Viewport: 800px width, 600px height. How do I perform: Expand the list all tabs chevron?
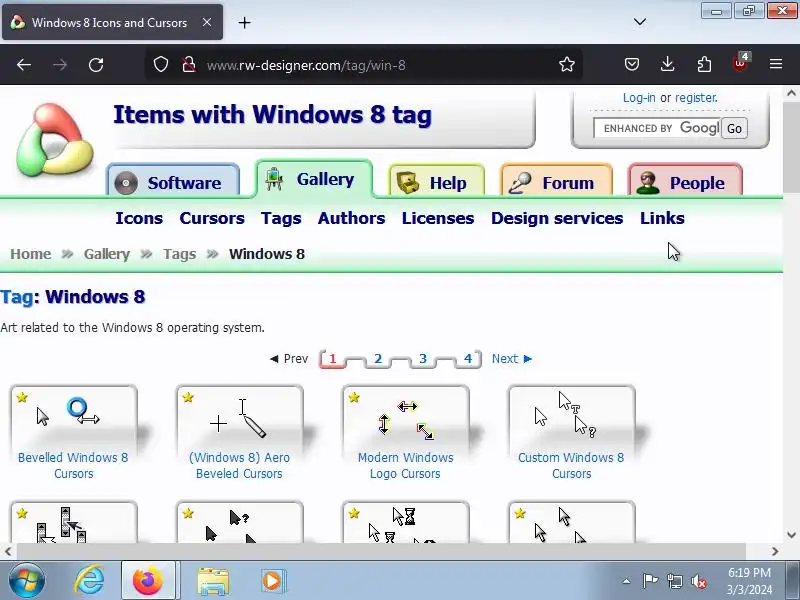[x=640, y=22]
